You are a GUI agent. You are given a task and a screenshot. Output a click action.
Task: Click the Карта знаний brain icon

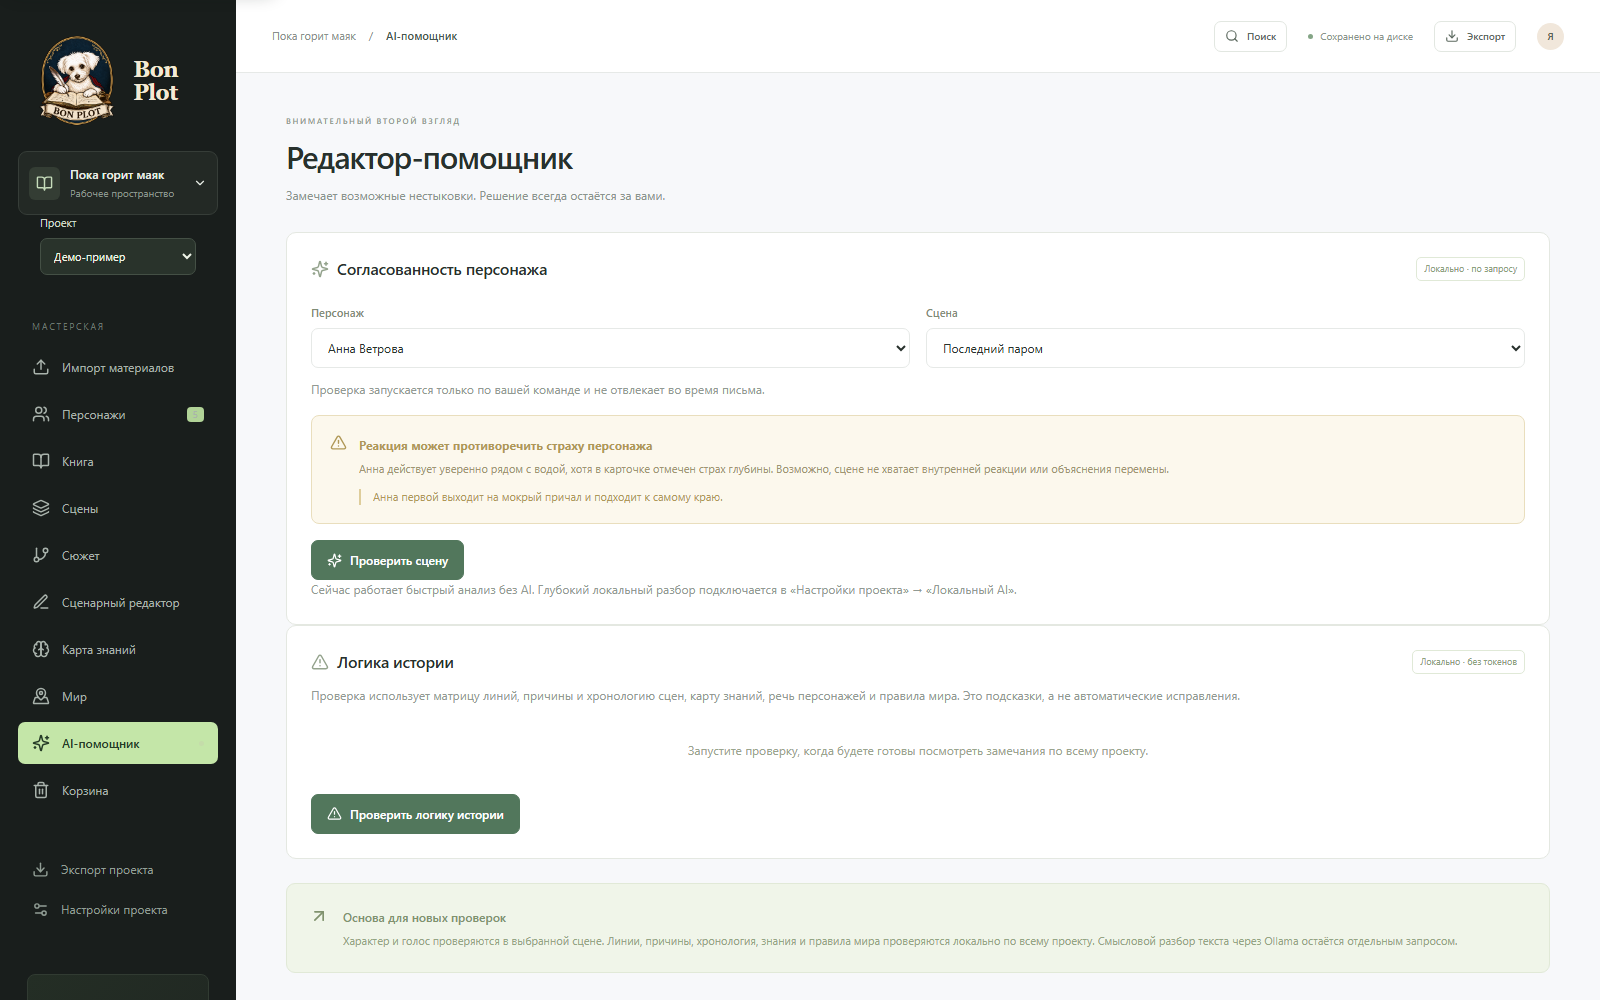pos(41,649)
